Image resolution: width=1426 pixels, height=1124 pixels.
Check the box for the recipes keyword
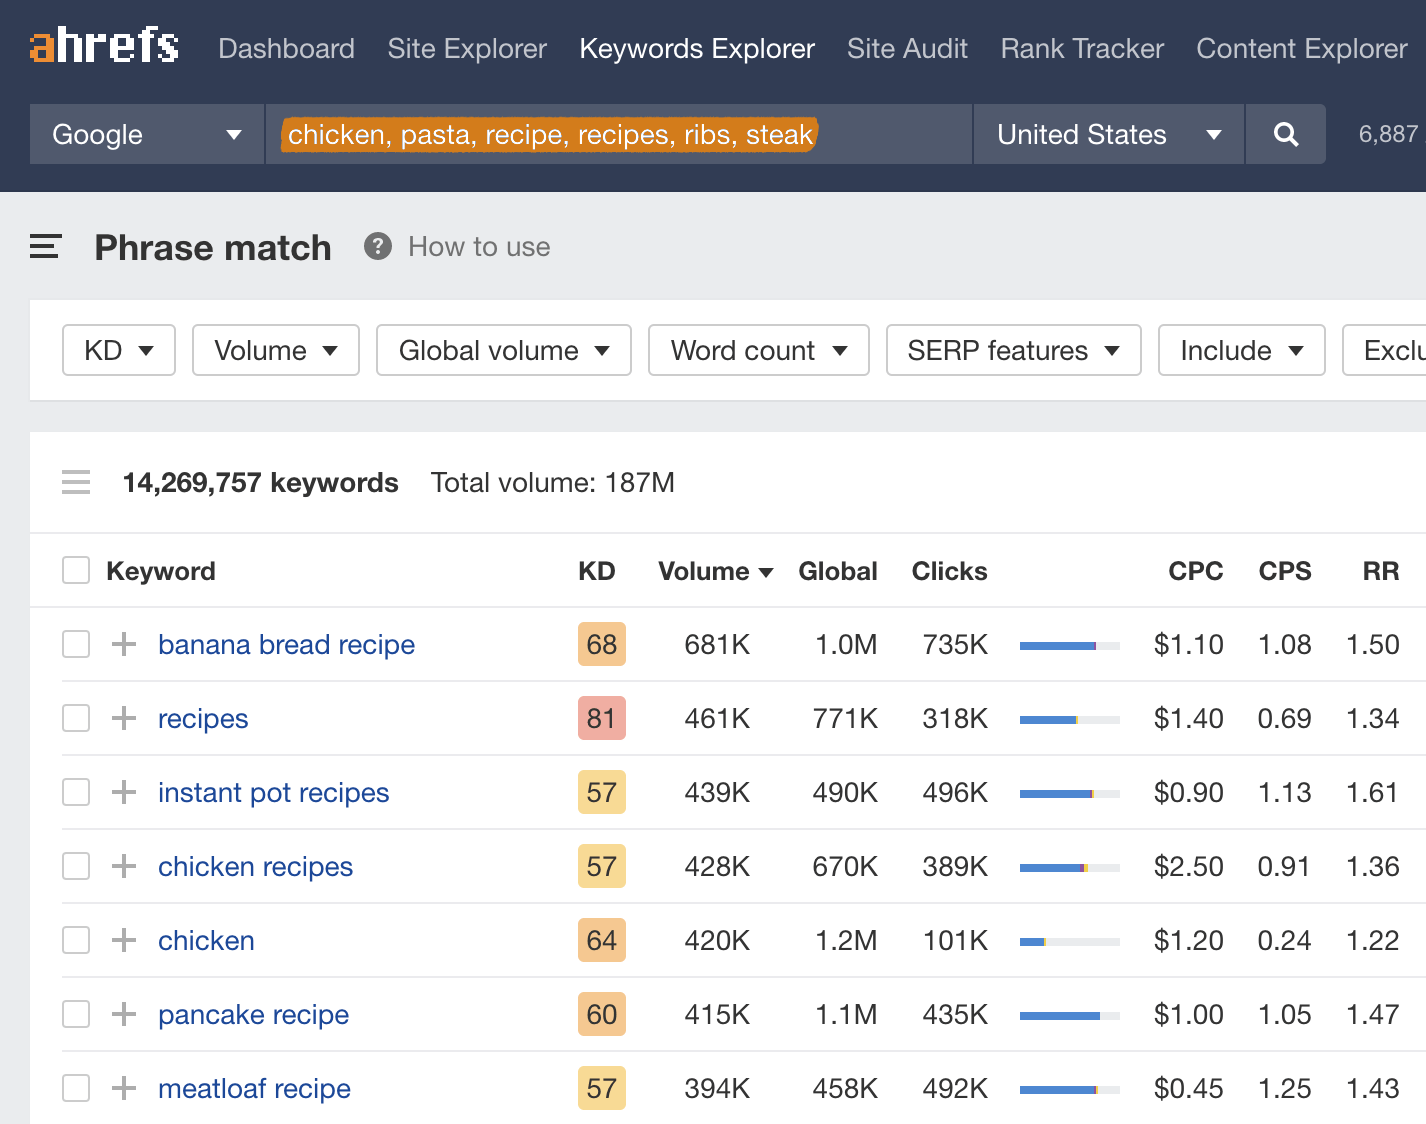[76, 718]
